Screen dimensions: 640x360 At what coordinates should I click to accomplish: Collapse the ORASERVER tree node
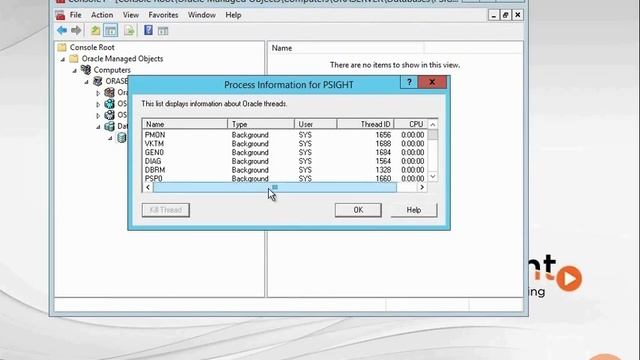87,82
